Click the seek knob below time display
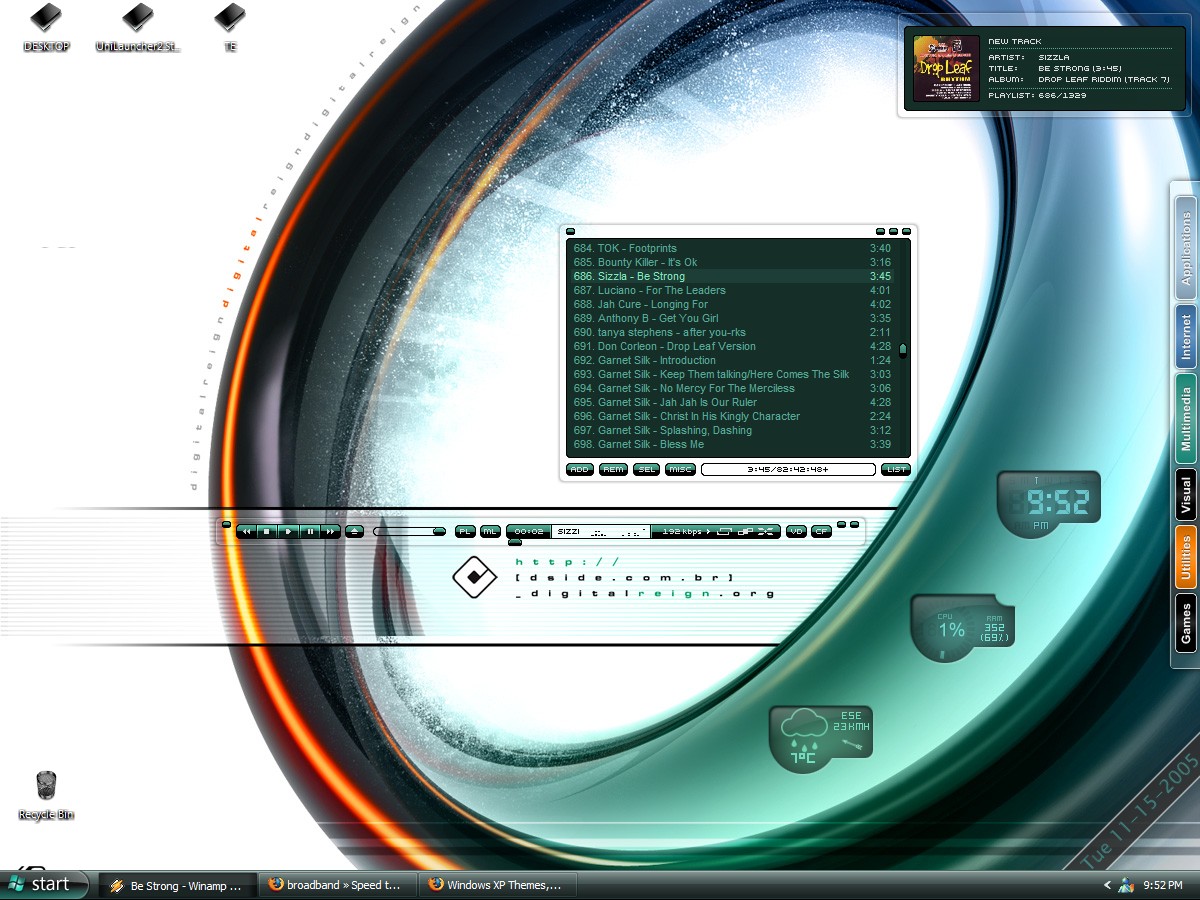This screenshot has height=900, width=1200. tap(514, 543)
